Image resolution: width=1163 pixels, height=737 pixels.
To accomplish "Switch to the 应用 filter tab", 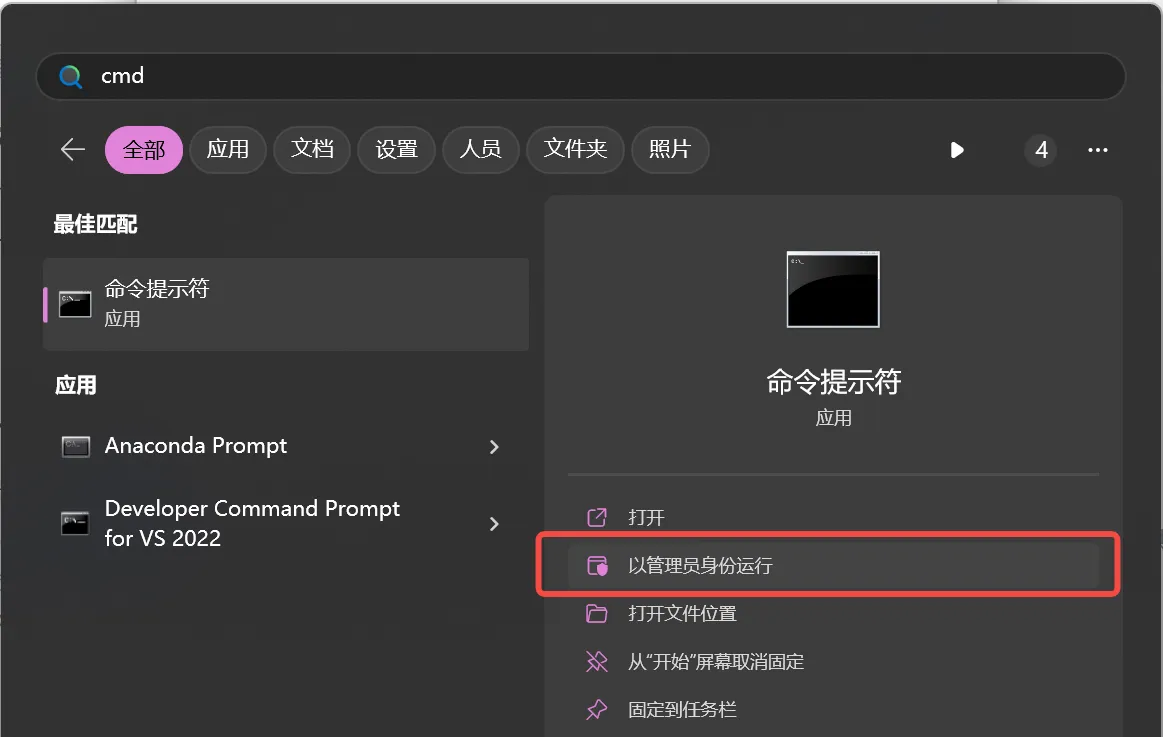I will [x=227, y=150].
